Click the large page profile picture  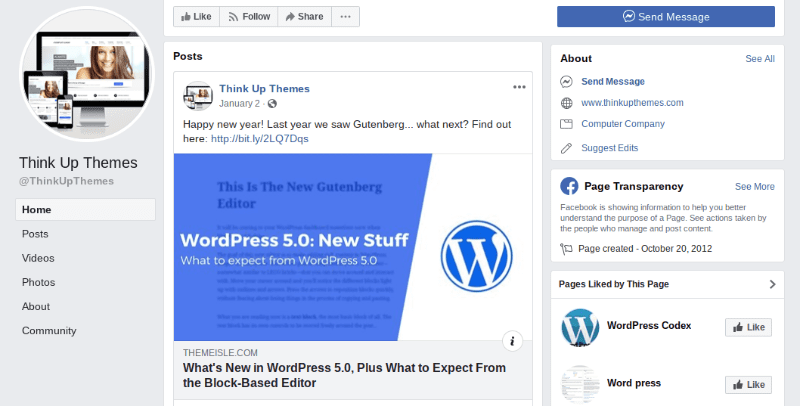[x=87, y=74]
